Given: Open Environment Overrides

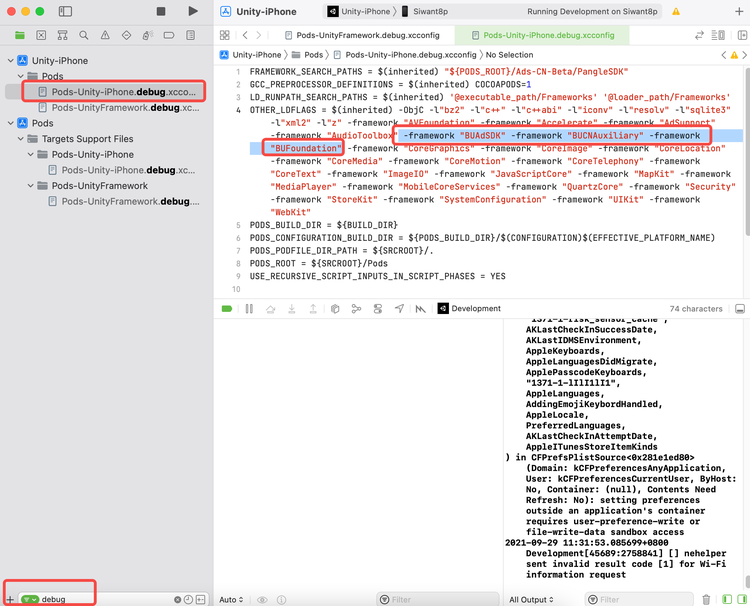Looking at the screenshot, I should tap(378, 309).
